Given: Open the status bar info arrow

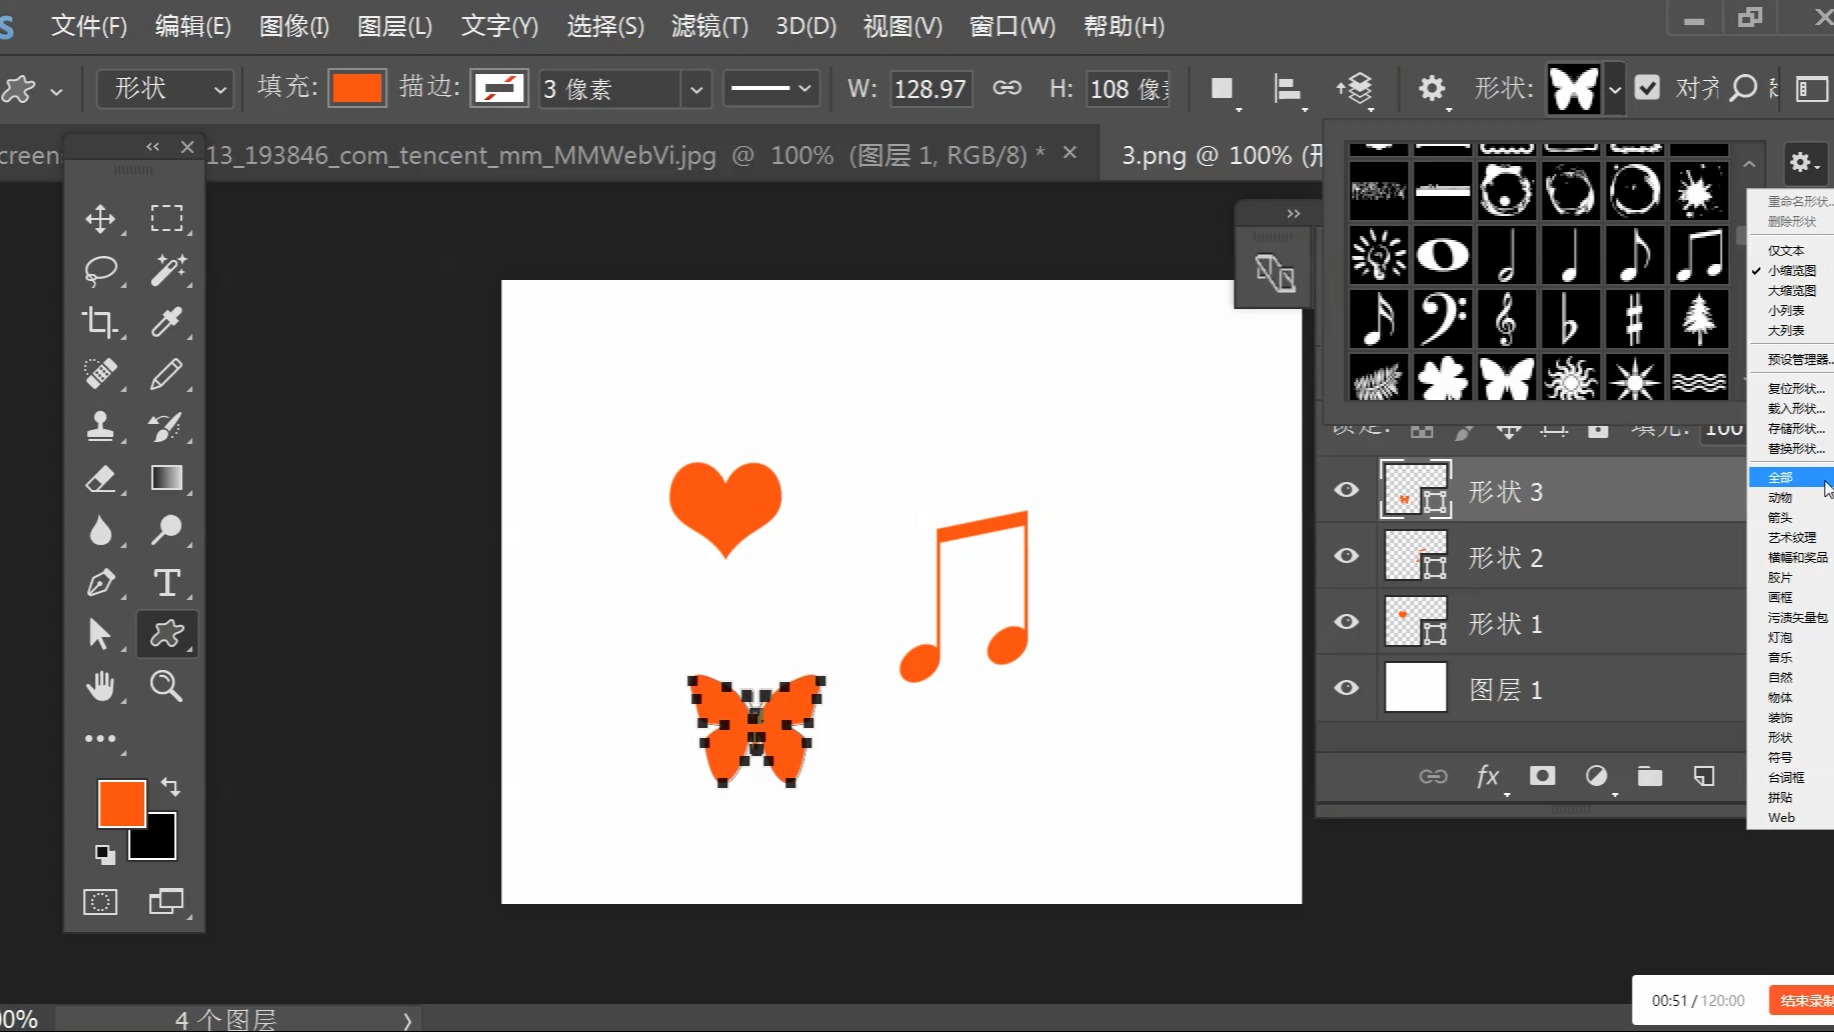Looking at the screenshot, I should [x=407, y=1021].
